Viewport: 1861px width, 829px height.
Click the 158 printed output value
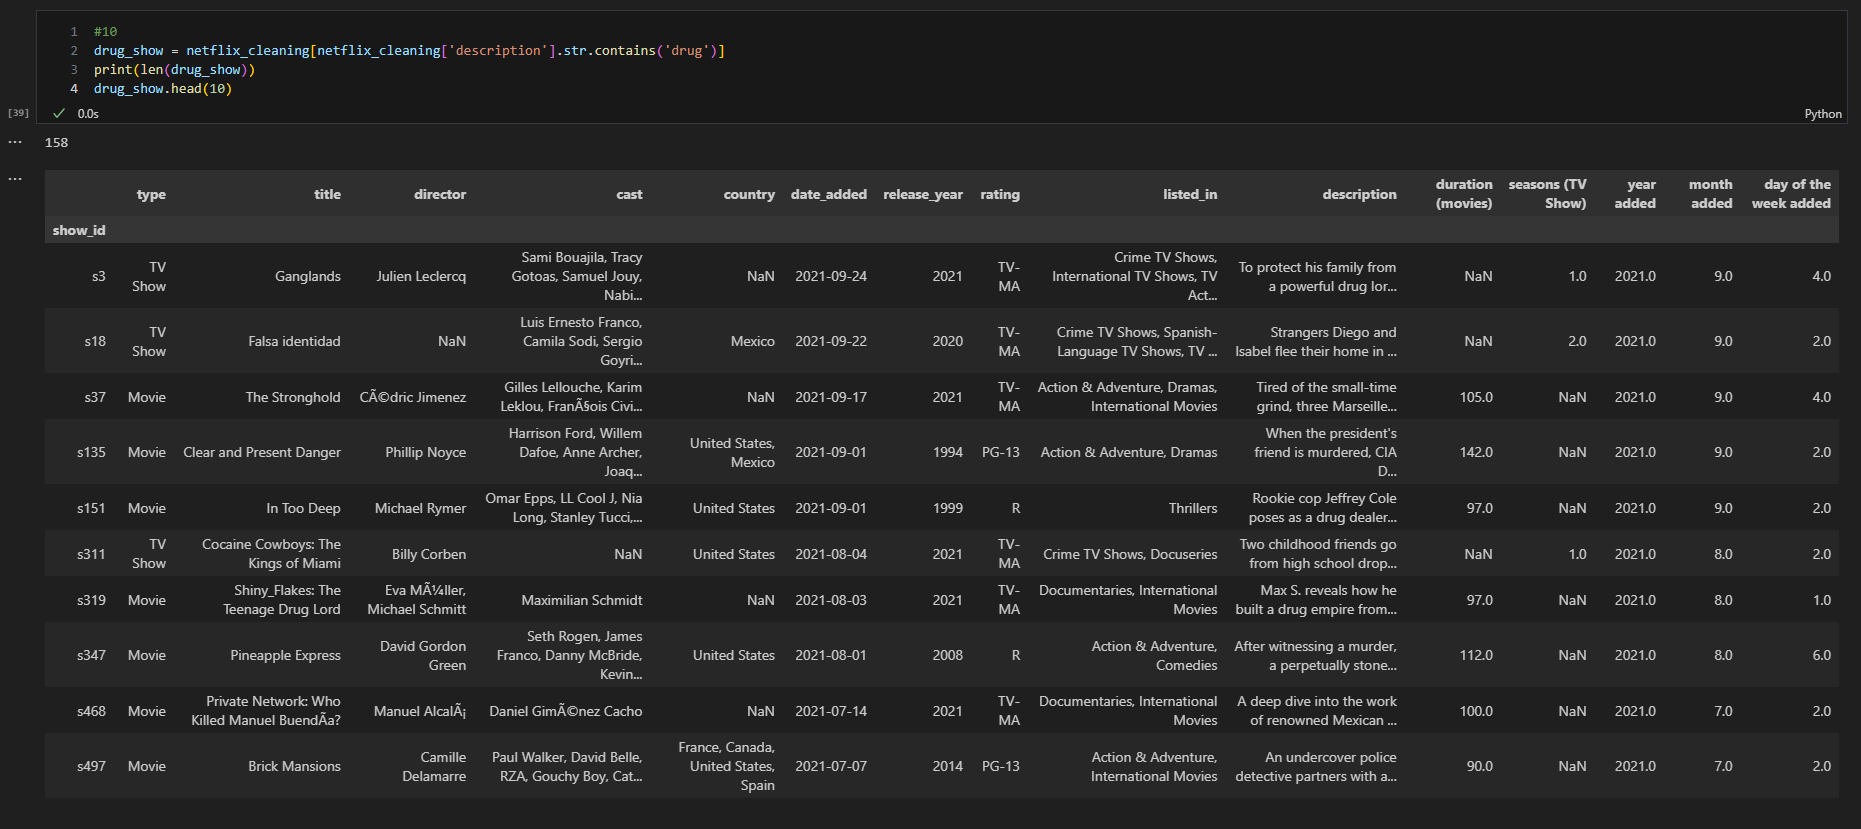pyautogui.click(x=57, y=143)
